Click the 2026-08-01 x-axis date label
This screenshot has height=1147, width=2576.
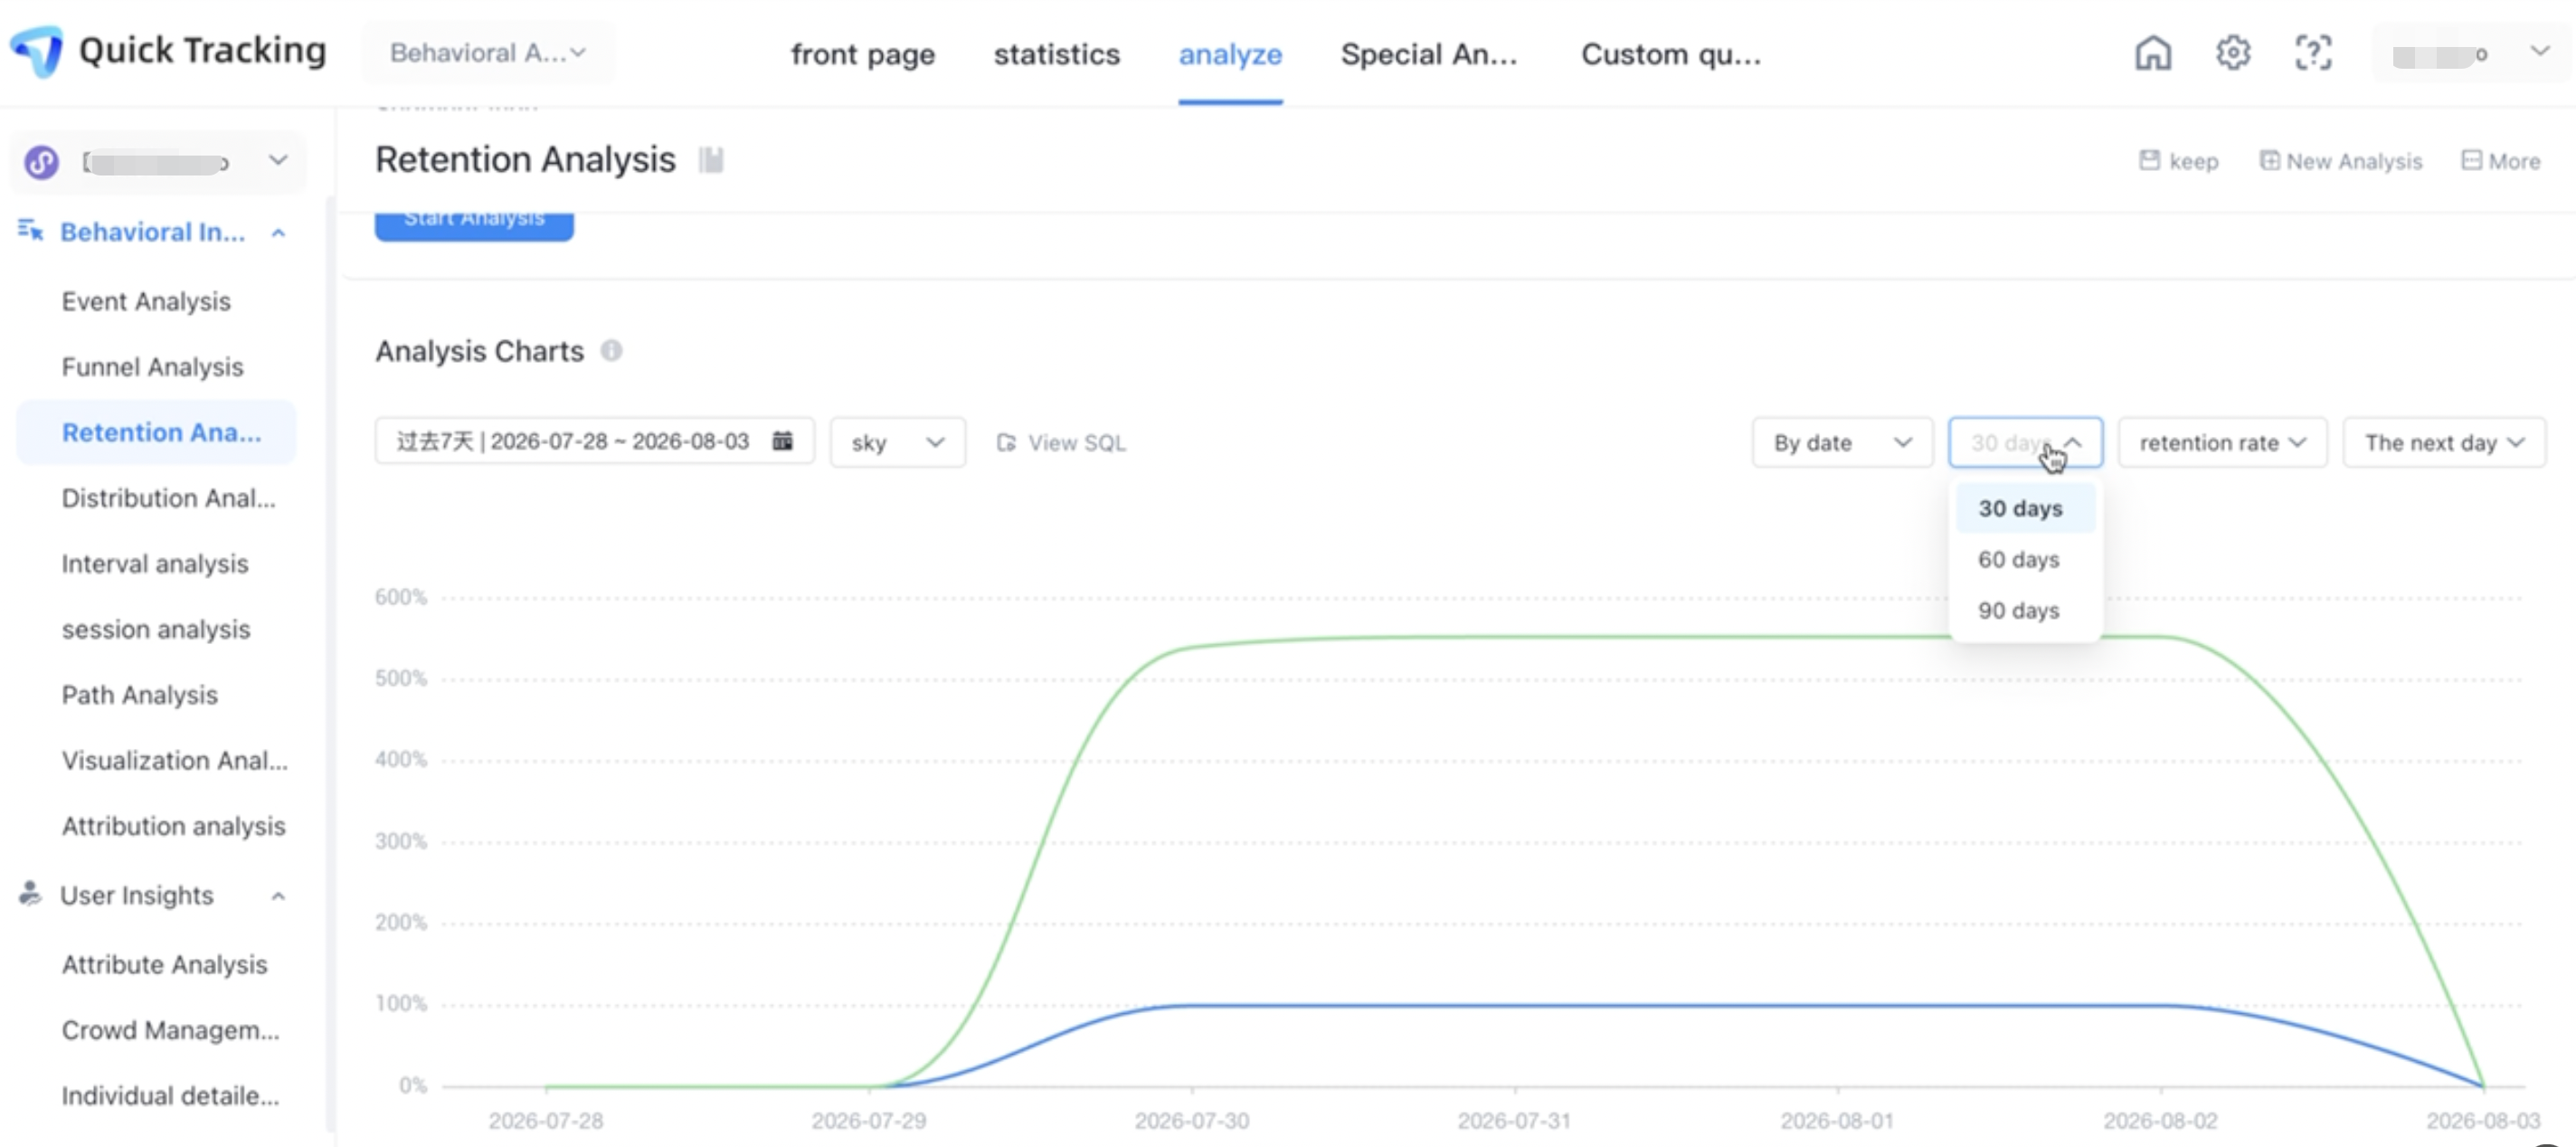point(1837,1121)
